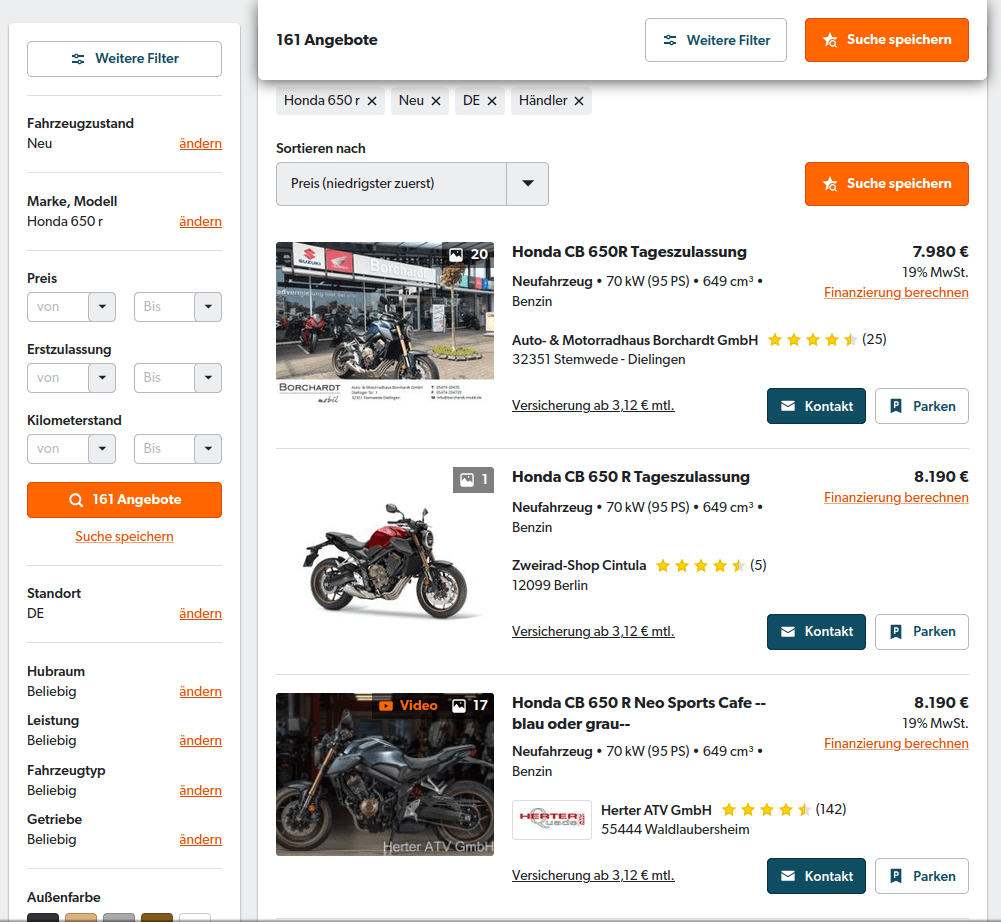Remove the DE filter chip

492,101
